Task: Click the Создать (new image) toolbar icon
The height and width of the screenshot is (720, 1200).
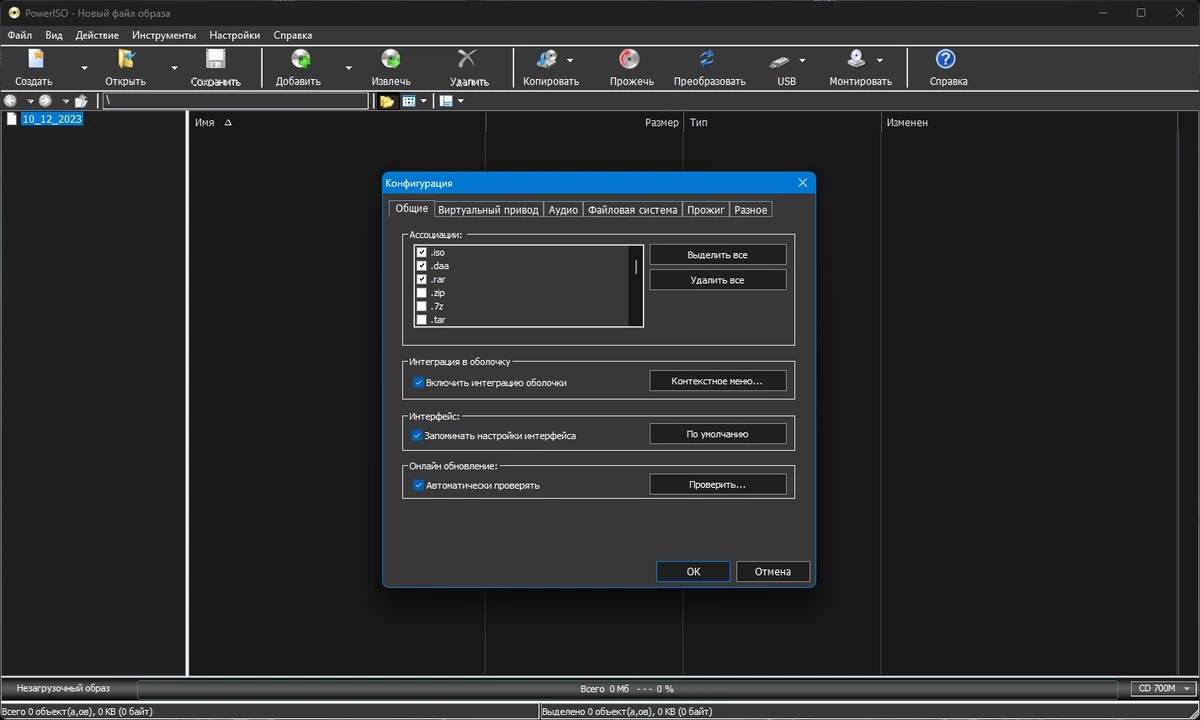Action: tap(35, 60)
